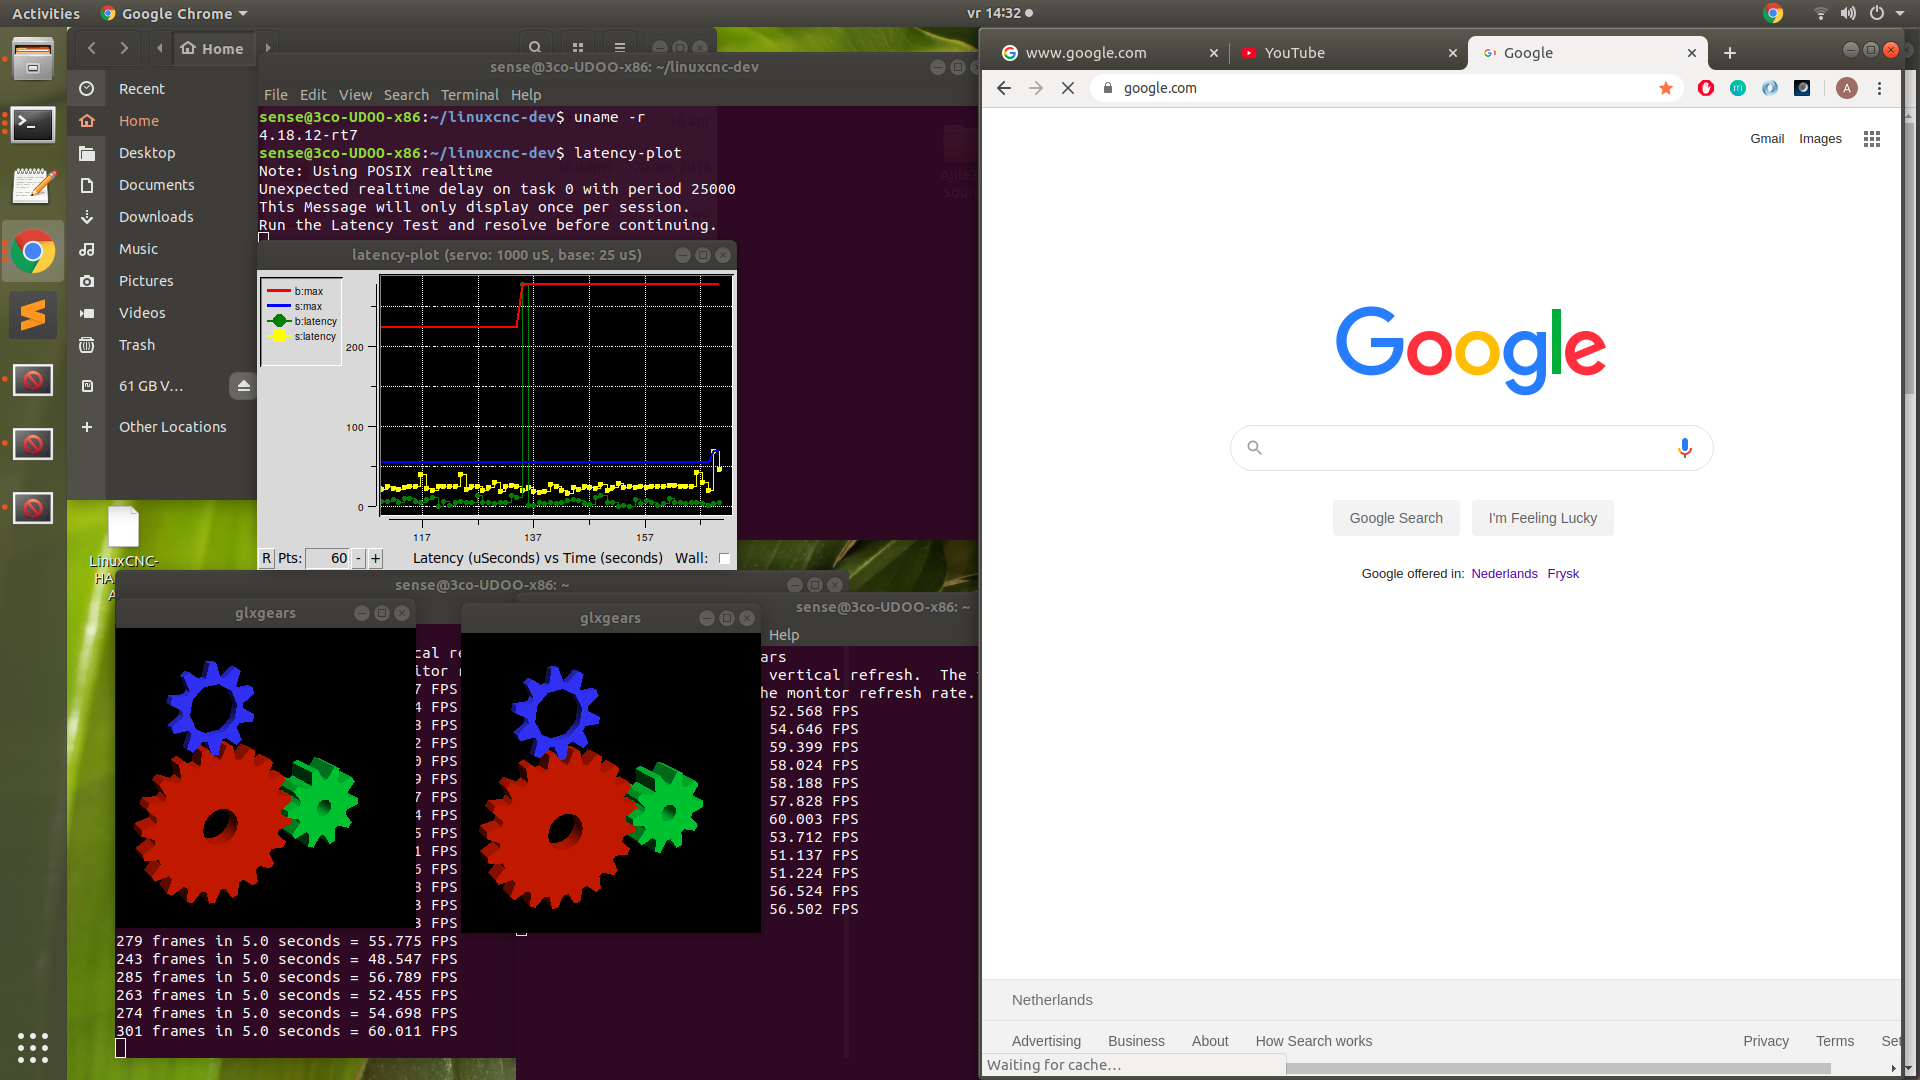
Task: Click I'm Feeling Lucky
Action: coord(1542,518)
